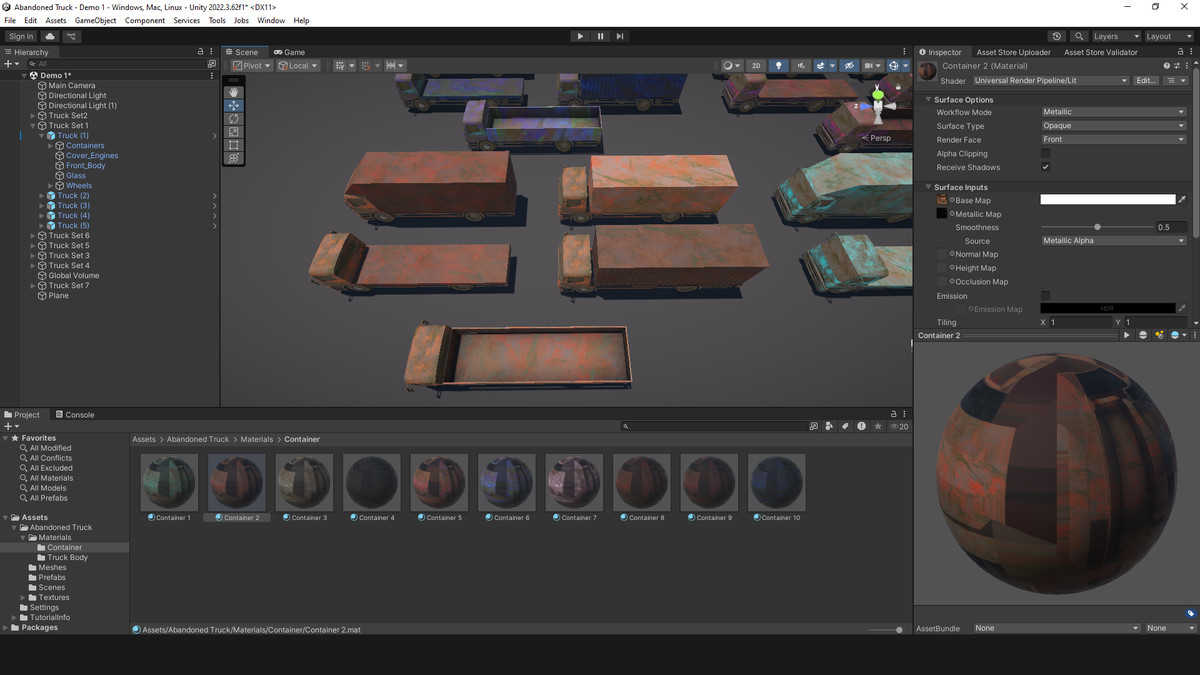Open the Hierarchy create plus button
Viewport: 1200px width, 675px height.
click(11, 64)
